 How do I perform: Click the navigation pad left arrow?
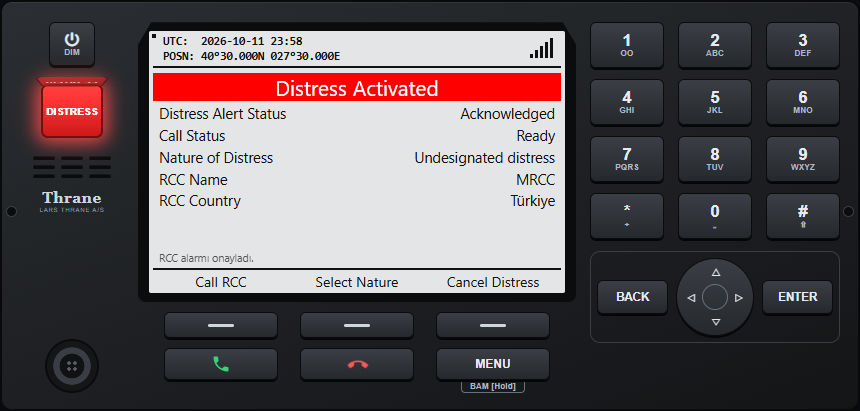[691, 297]
